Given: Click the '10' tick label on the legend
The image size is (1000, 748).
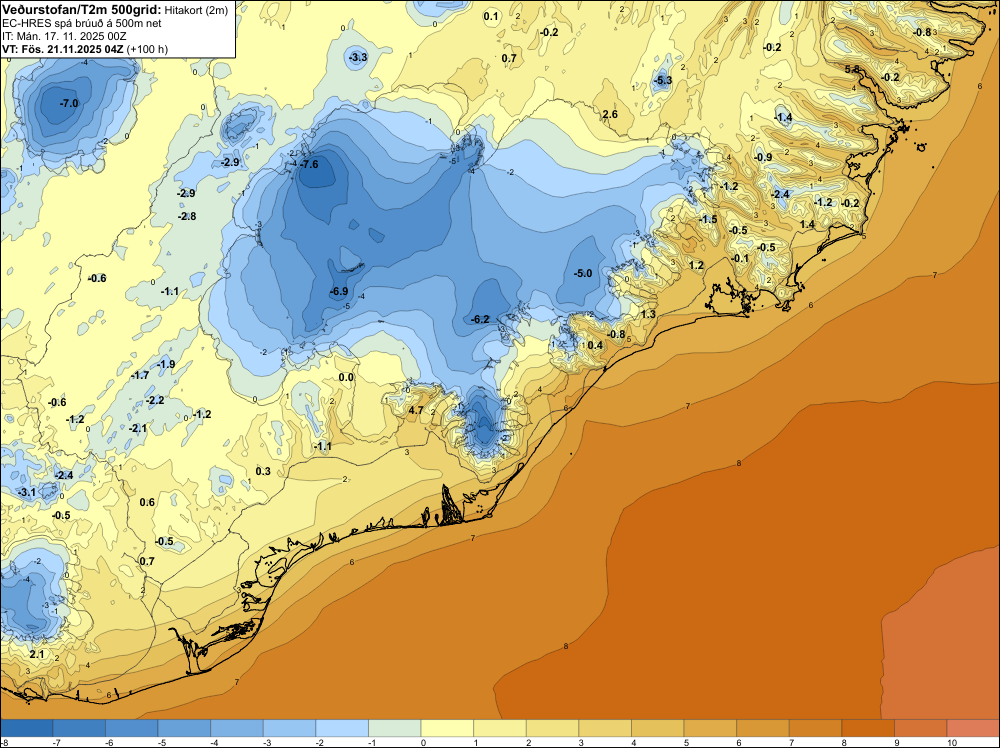Looking at the screenshot, I should click(952, 743).
